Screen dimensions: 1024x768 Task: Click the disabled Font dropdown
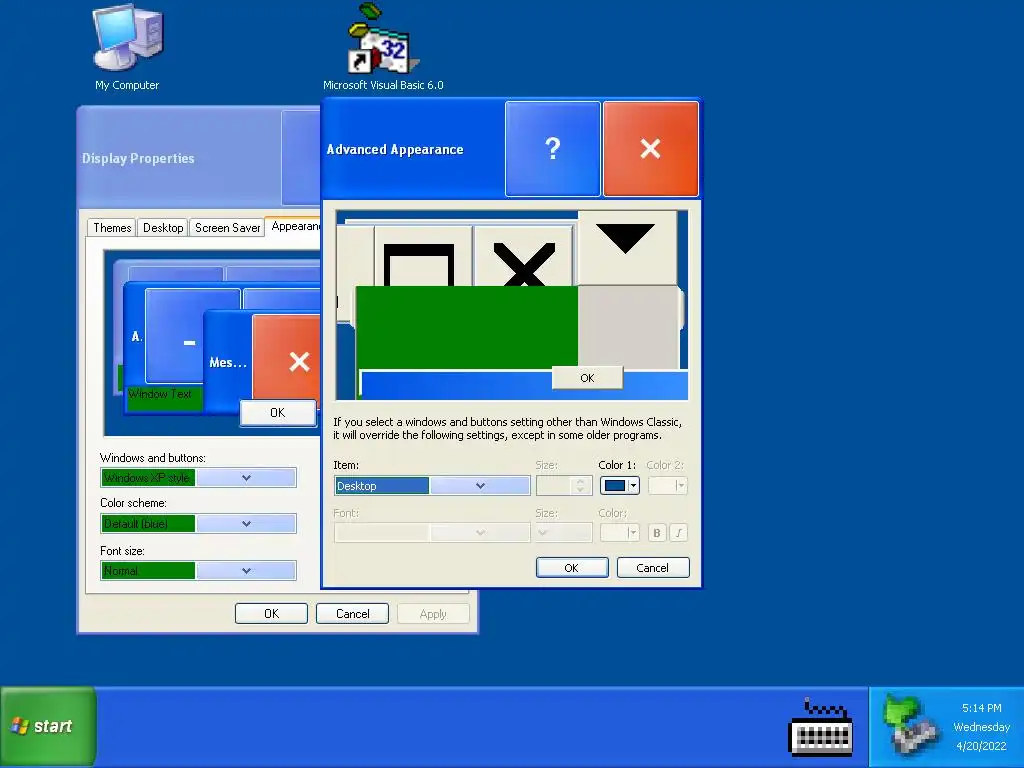click(432, 533)
